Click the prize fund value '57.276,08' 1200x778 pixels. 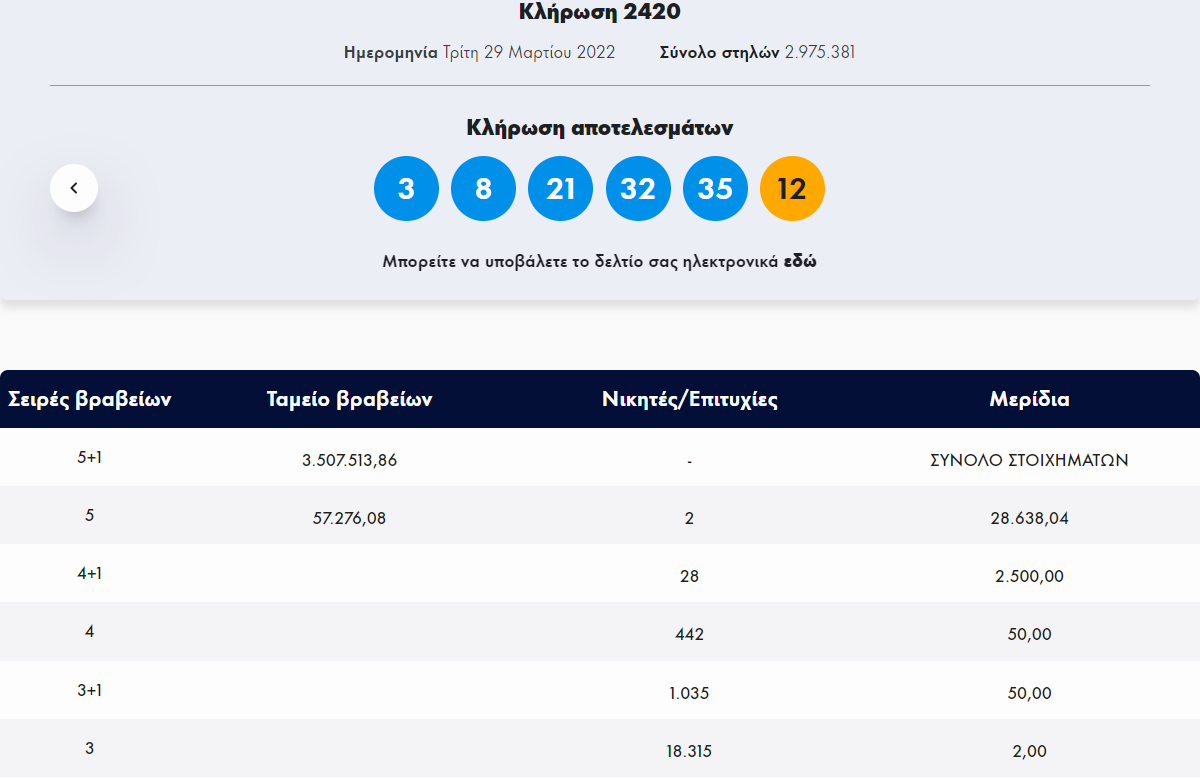pyautogui.click(x=349, y=518)
